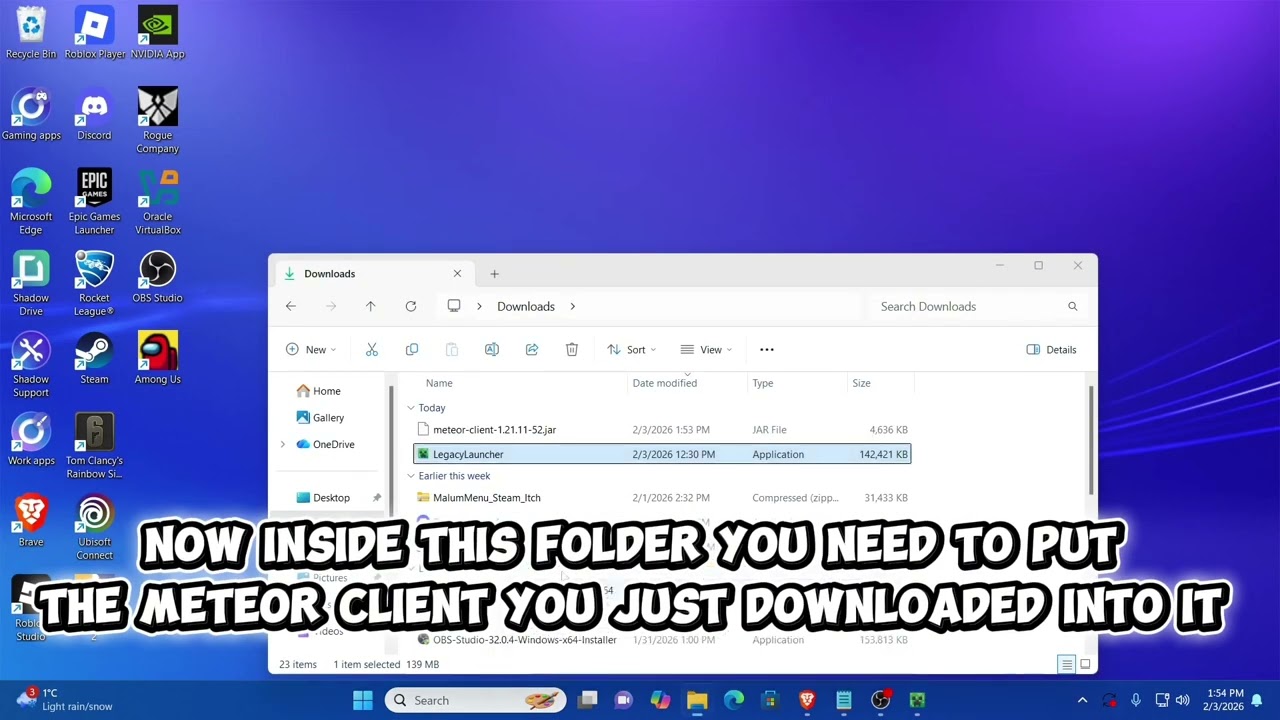Select the meteor-client-1.21.11-52.jar file
Image resolution: width=1280 pixels, height=720 pixels.
coord(662,430)
